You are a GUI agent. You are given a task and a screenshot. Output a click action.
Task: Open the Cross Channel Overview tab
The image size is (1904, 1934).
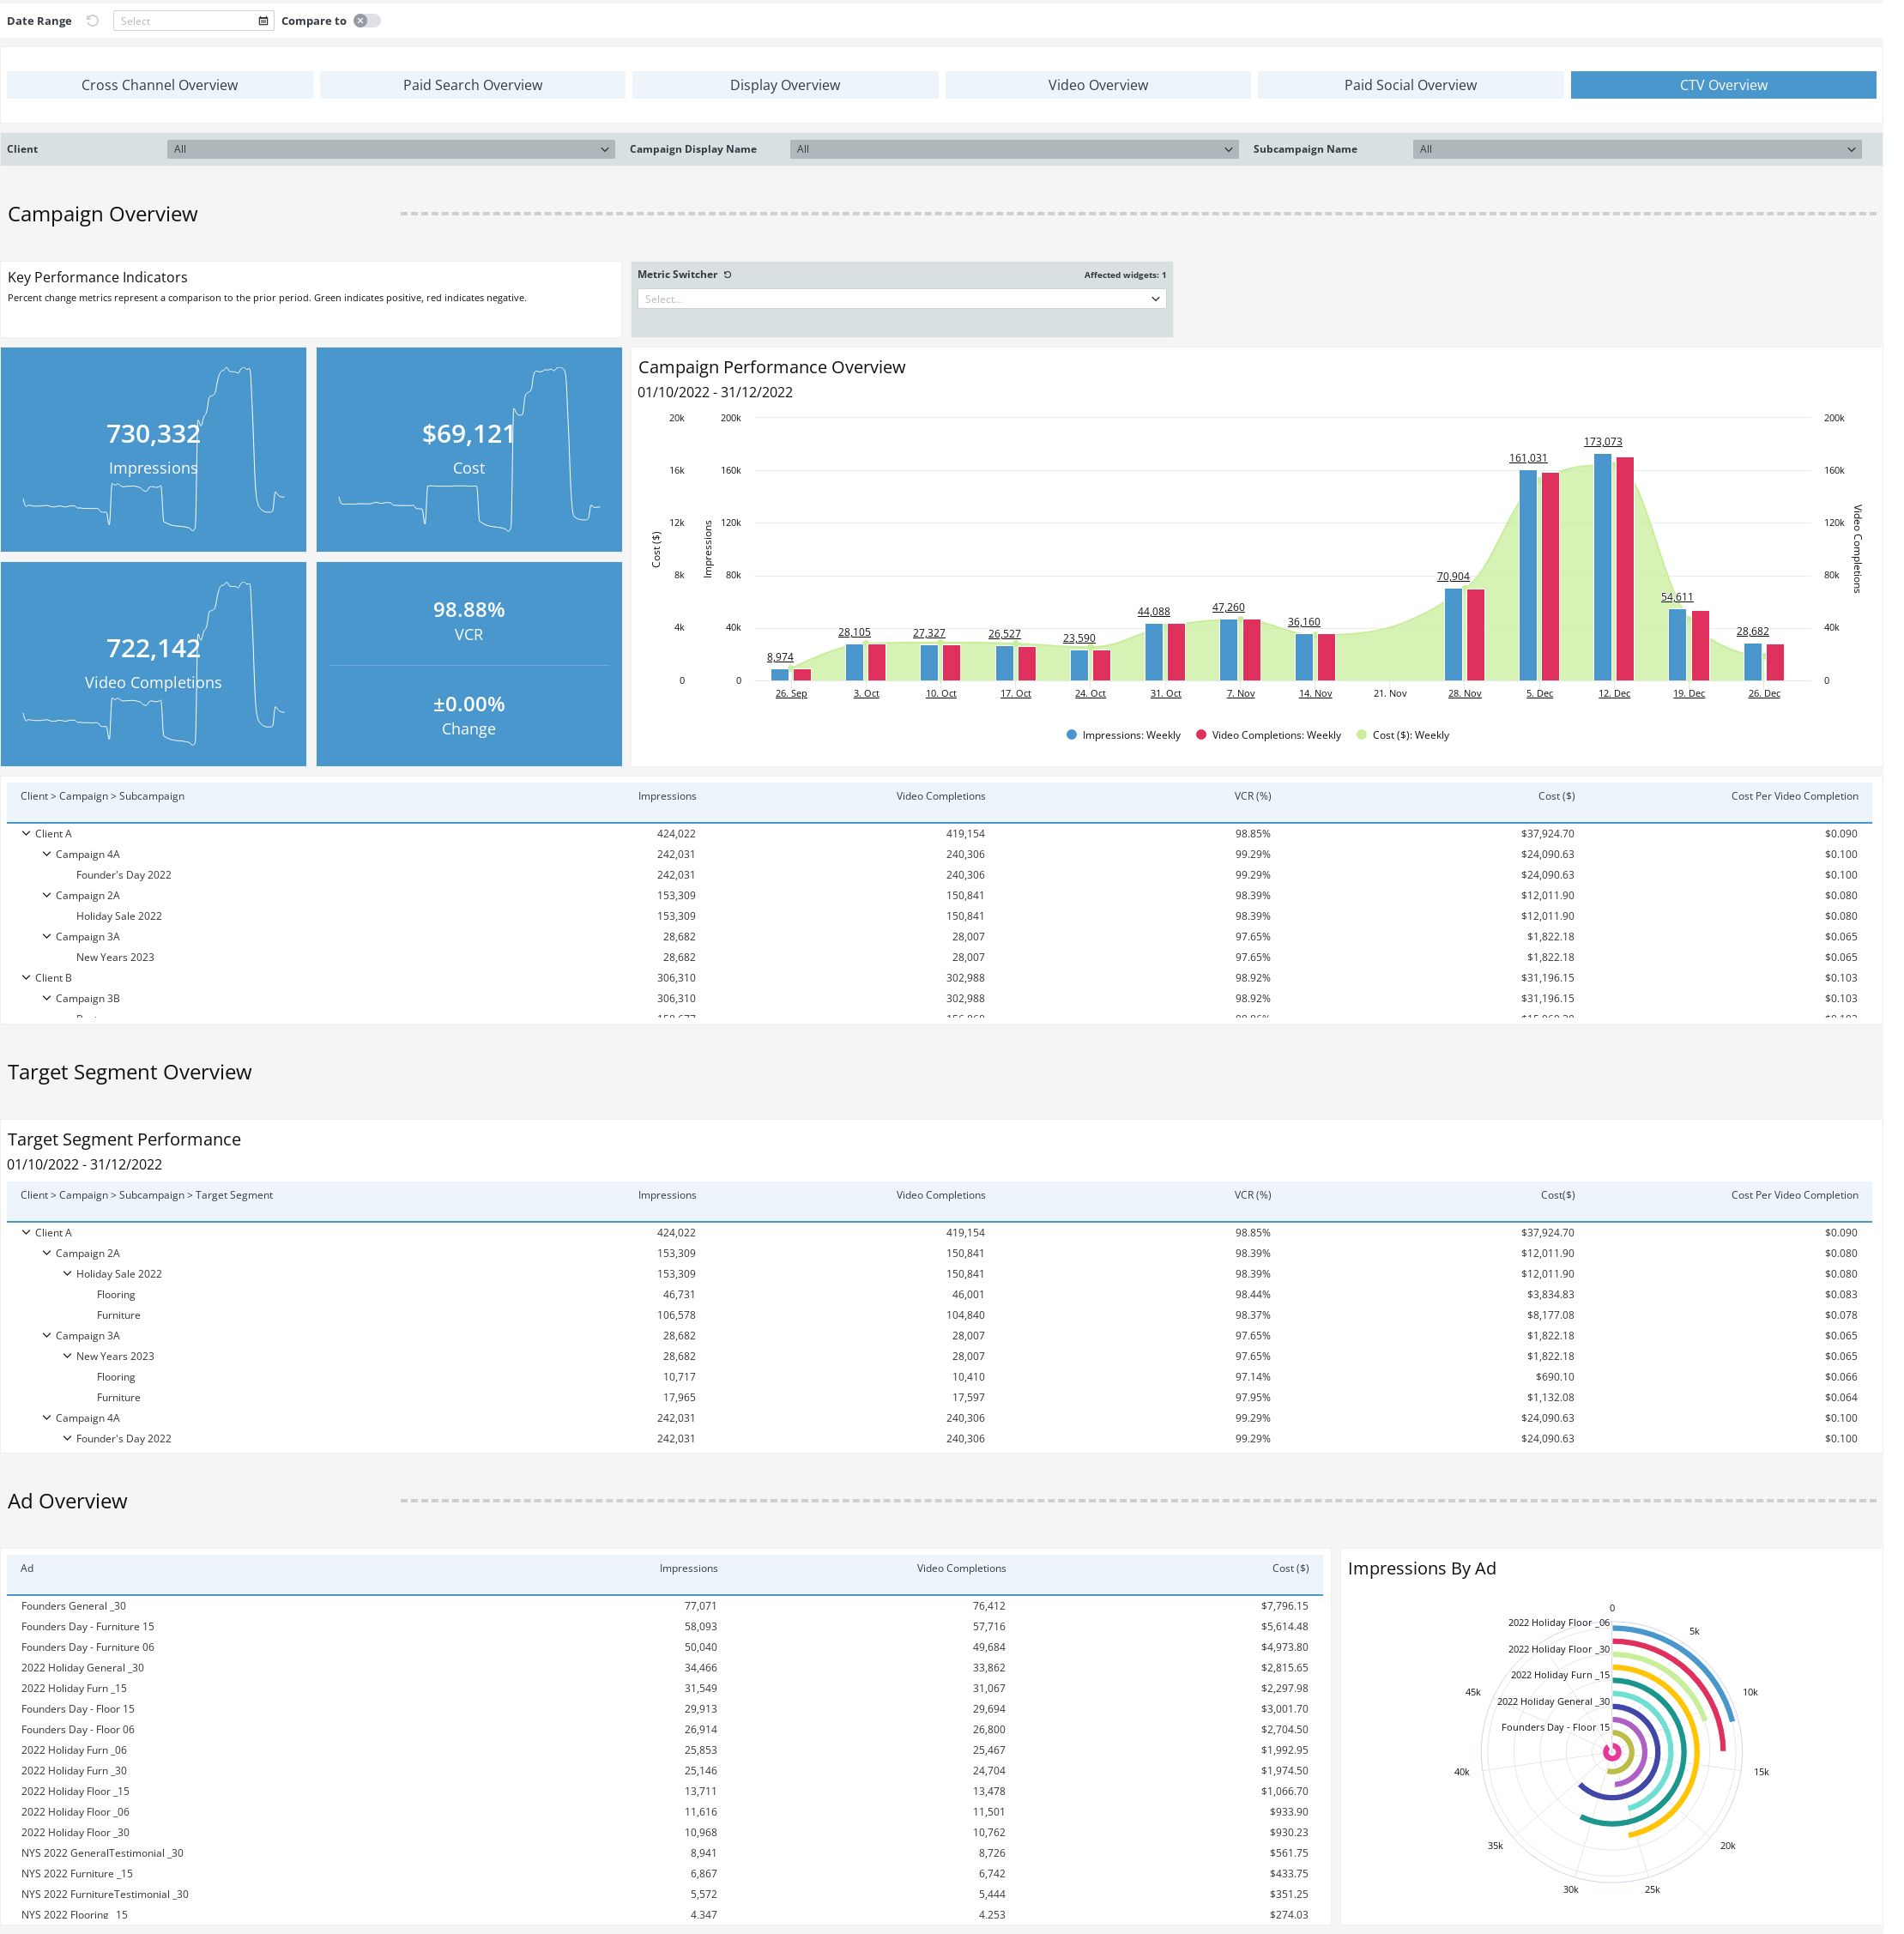point(160,85)
